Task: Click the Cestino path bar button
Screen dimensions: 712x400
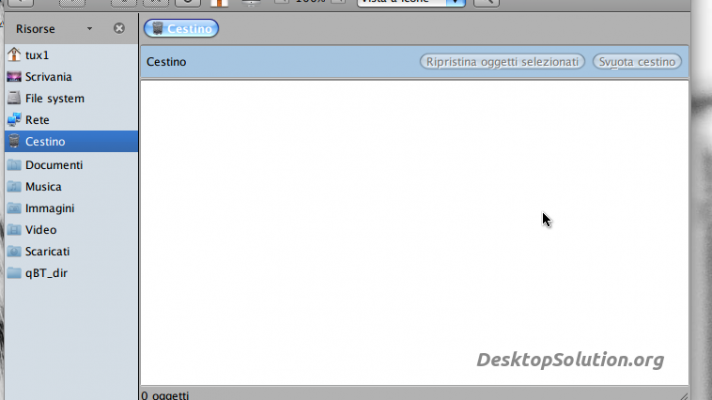Action: pyautogui.click(x=181, y=29)
